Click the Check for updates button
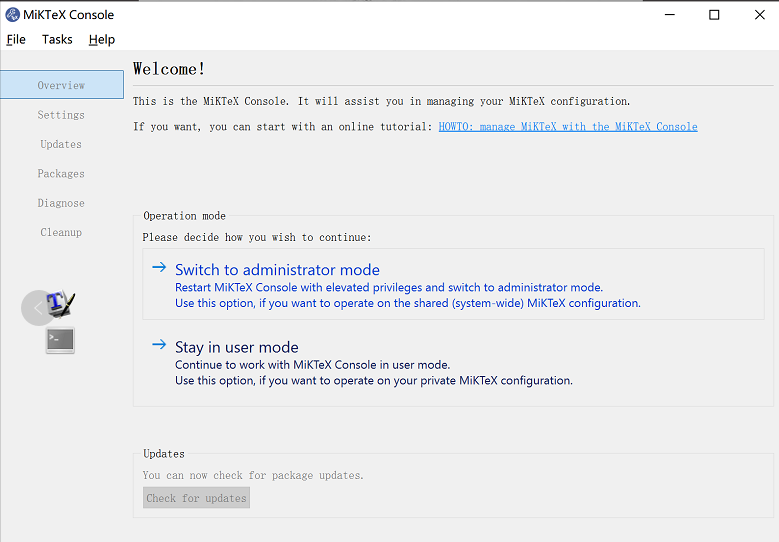Screen dimensions: 779x542 pos(196,498)
